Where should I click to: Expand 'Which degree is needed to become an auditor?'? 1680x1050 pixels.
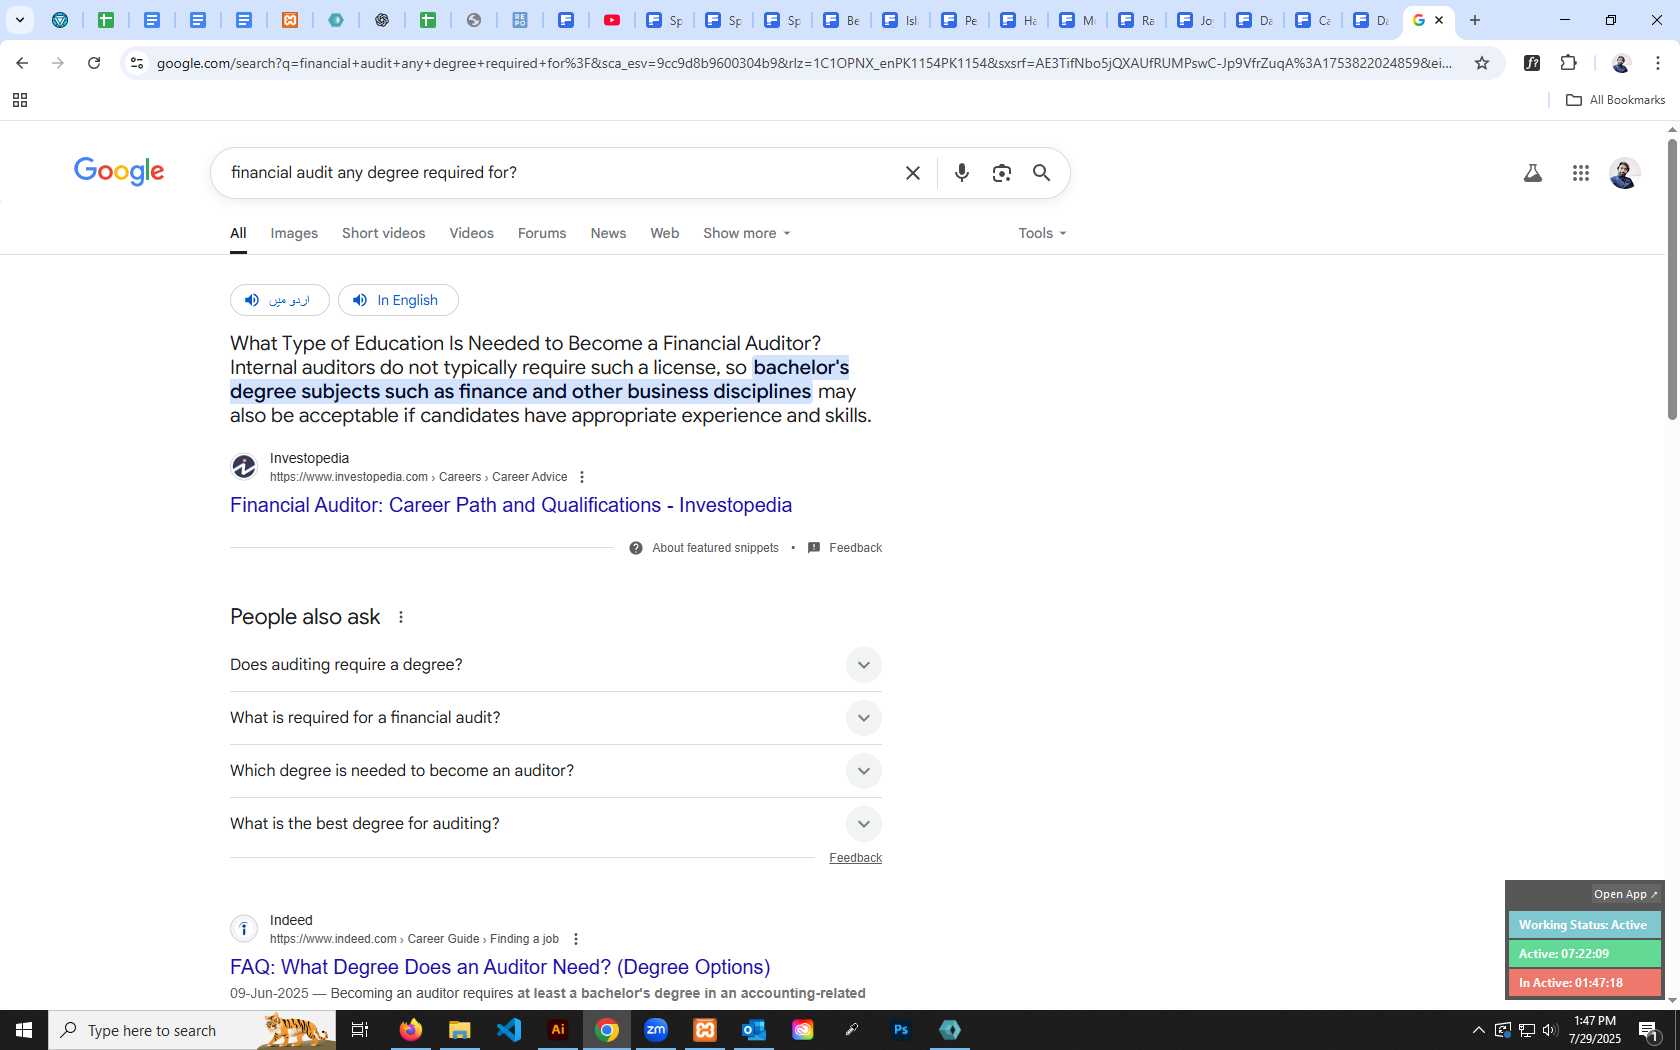556,771
